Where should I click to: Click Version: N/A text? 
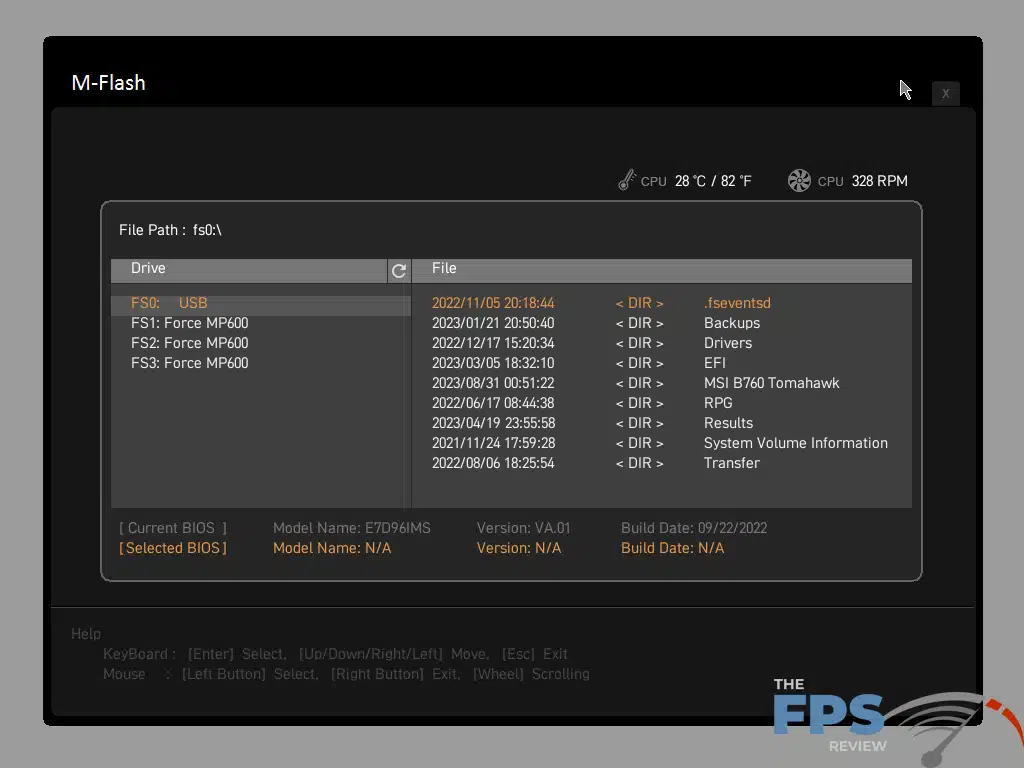[519, 548]
